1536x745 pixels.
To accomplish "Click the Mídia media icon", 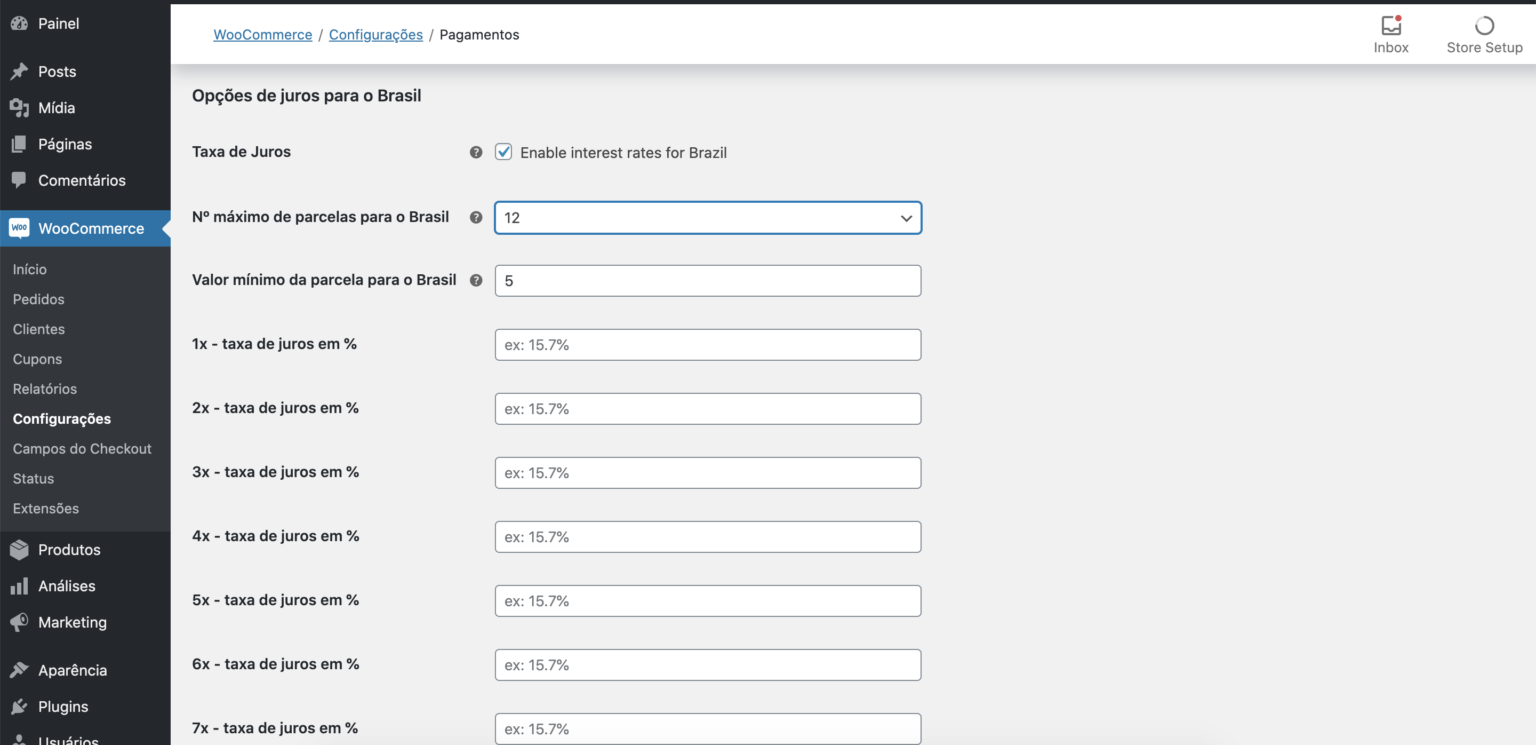I will click(x=19, y=108).
